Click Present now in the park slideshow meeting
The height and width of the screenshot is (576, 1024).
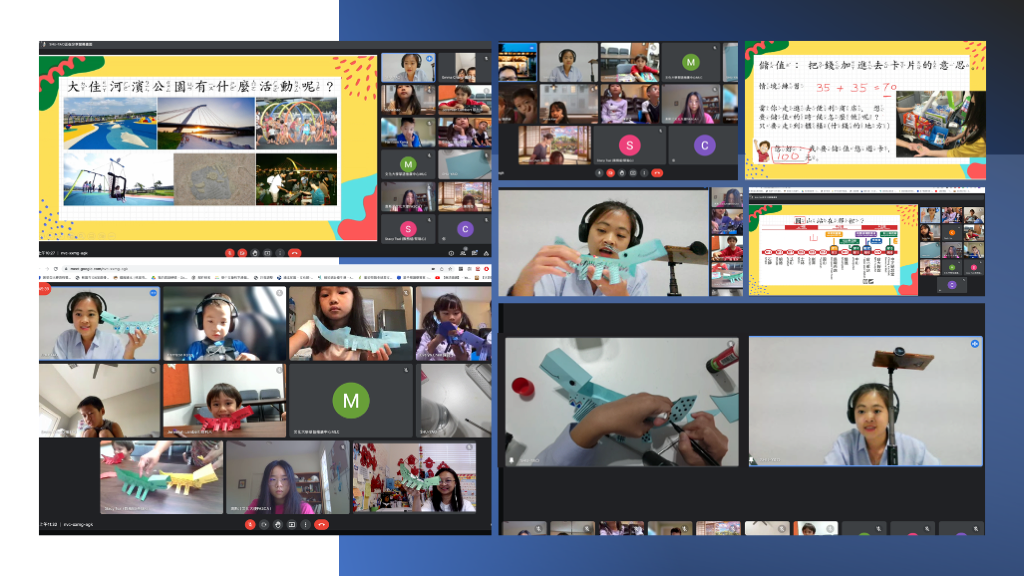[267, 253]
